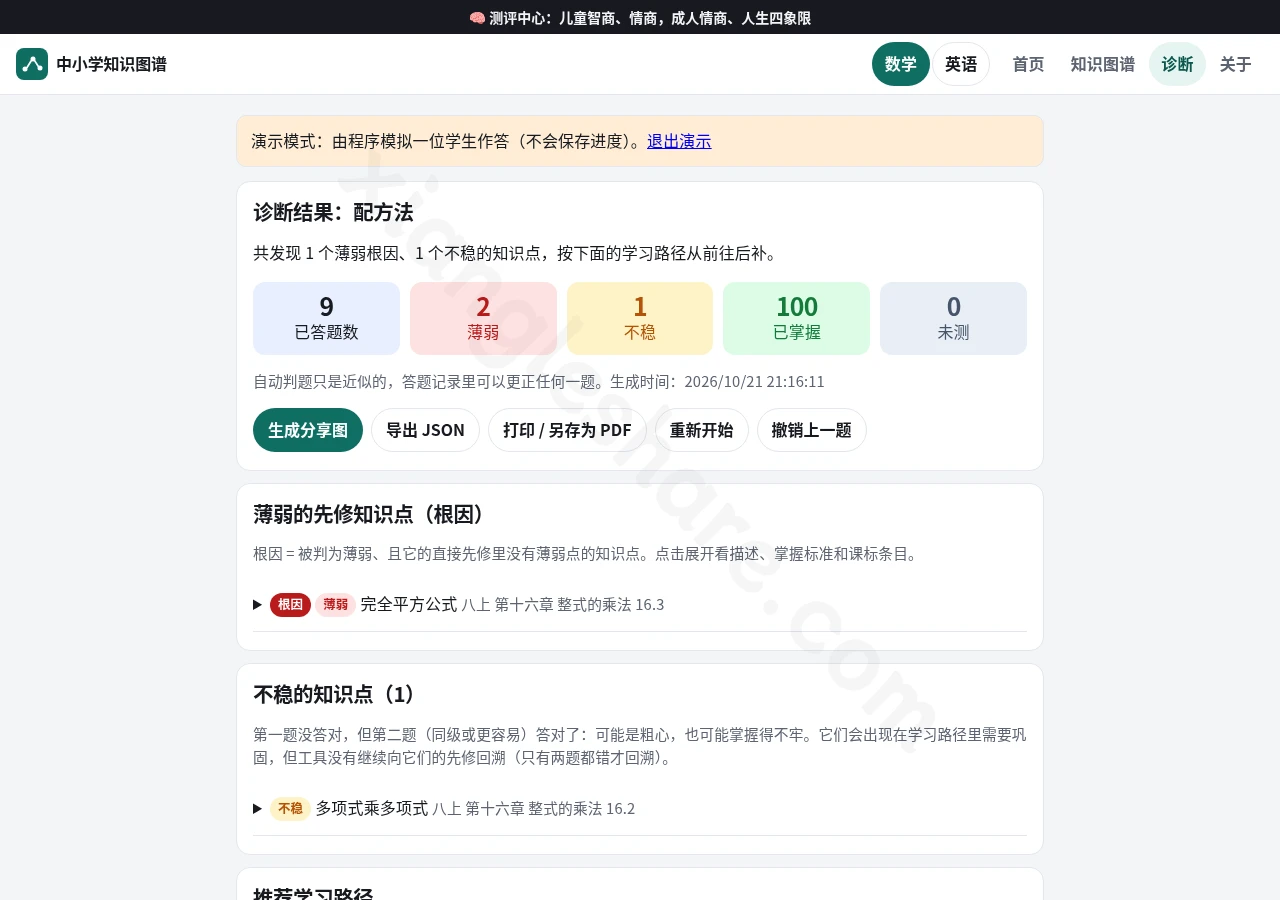Viewport: 1280px width, 900px height.
Task: Click the red 薄弱 stat card
Action: tap(483, 318)
